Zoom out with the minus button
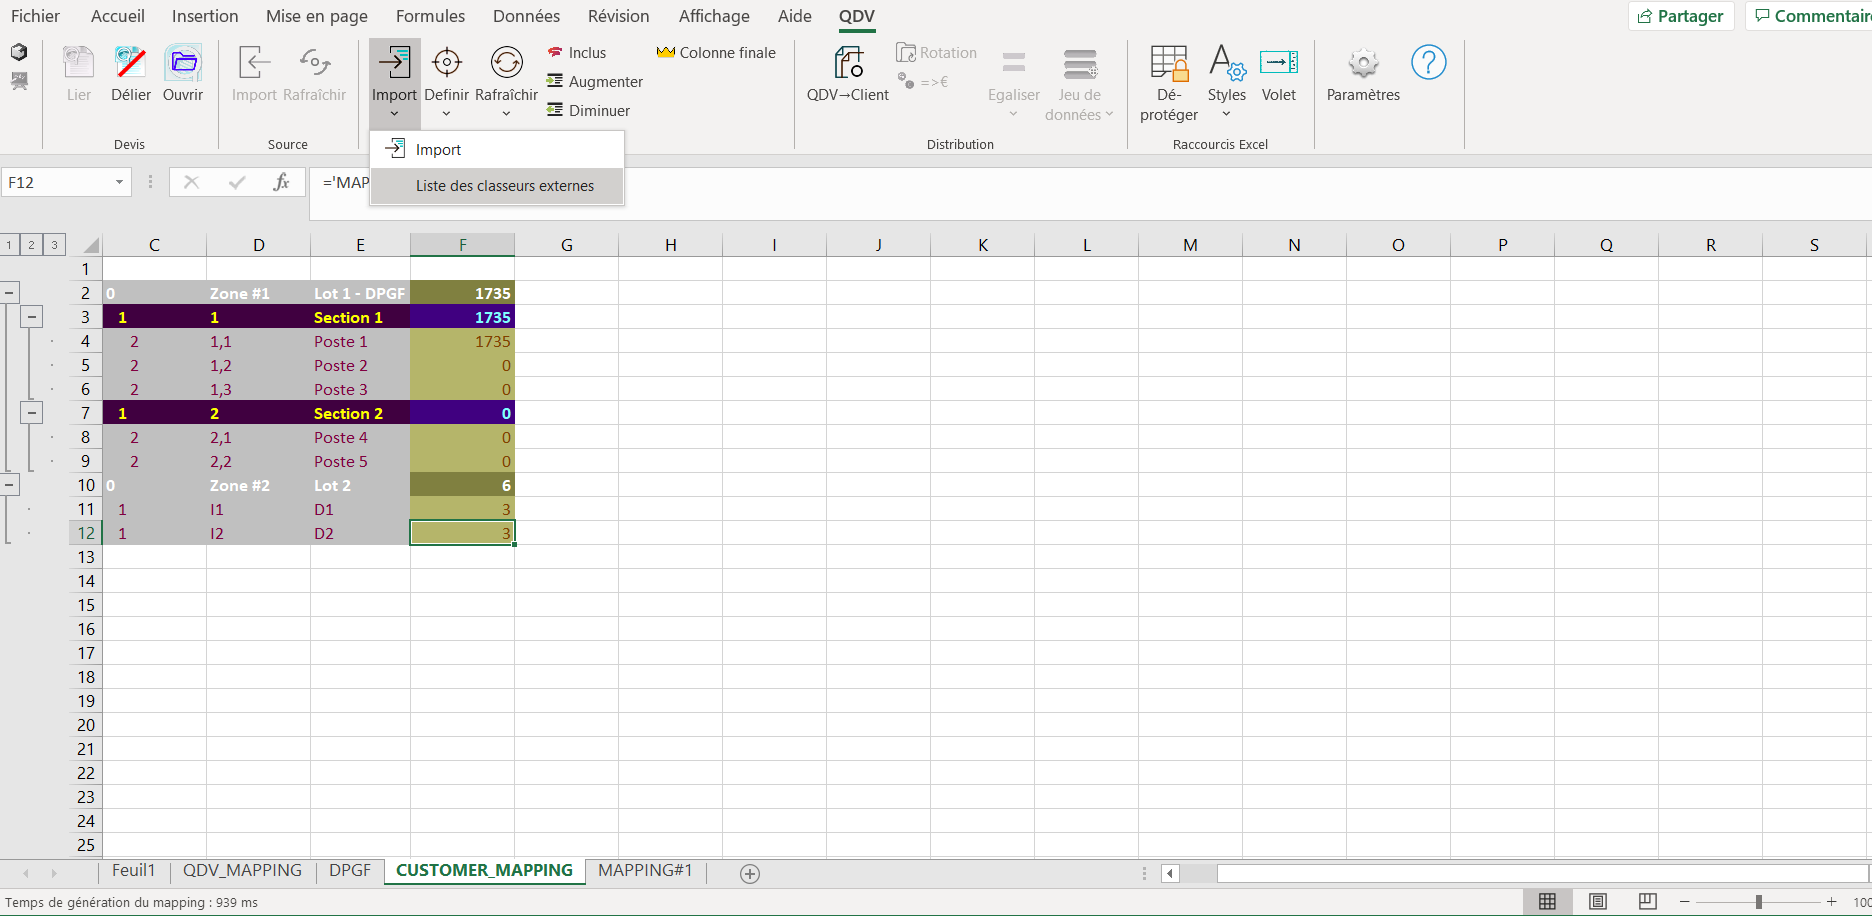 coord(1684,902)
